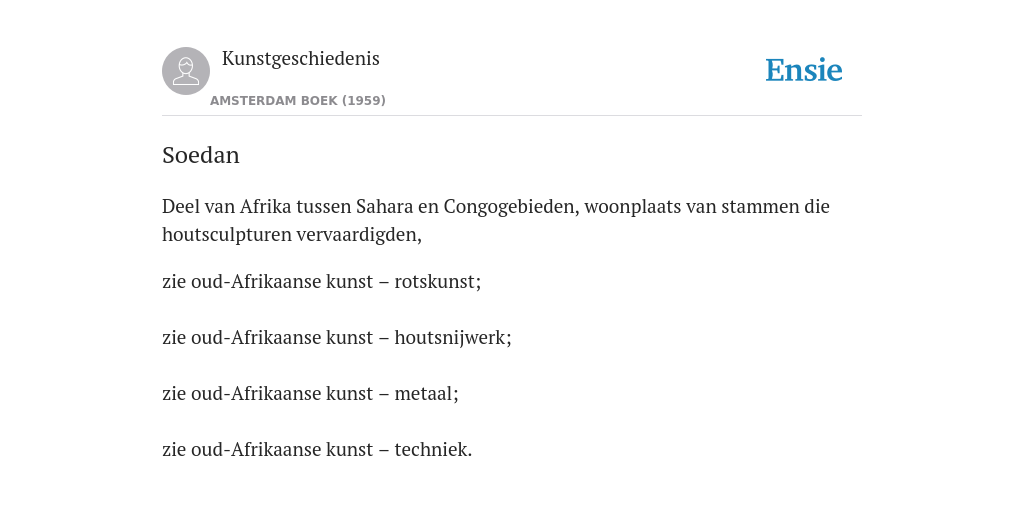
Task: Open the Ensie logo link
Action: 803,70
